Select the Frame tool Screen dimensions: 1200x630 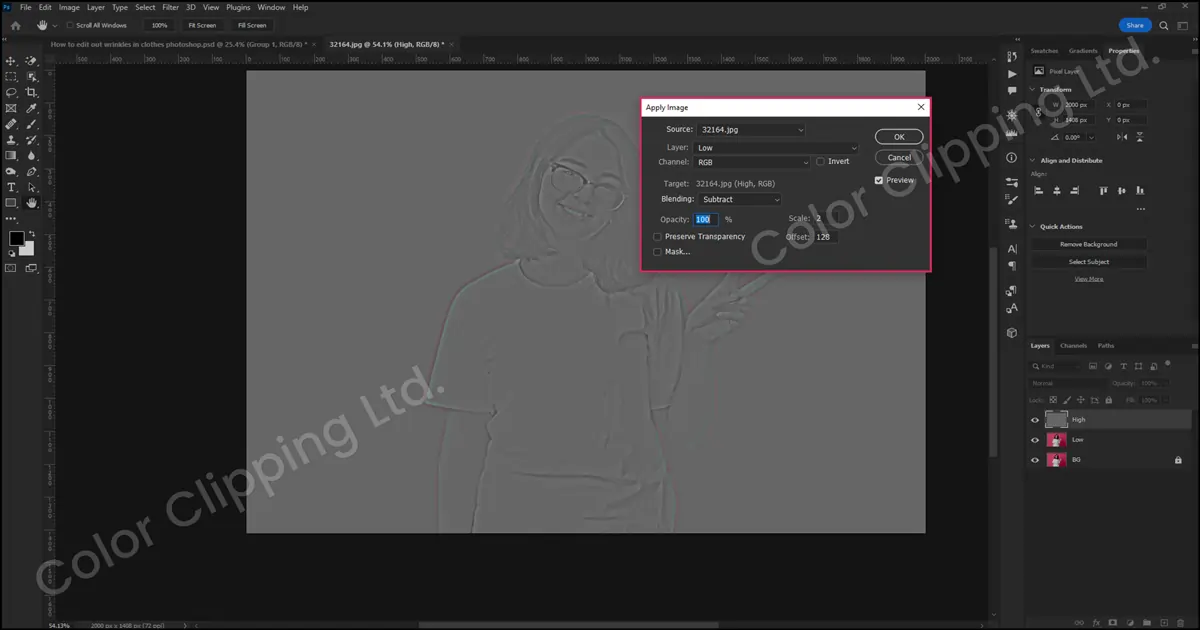coord(11,108)
